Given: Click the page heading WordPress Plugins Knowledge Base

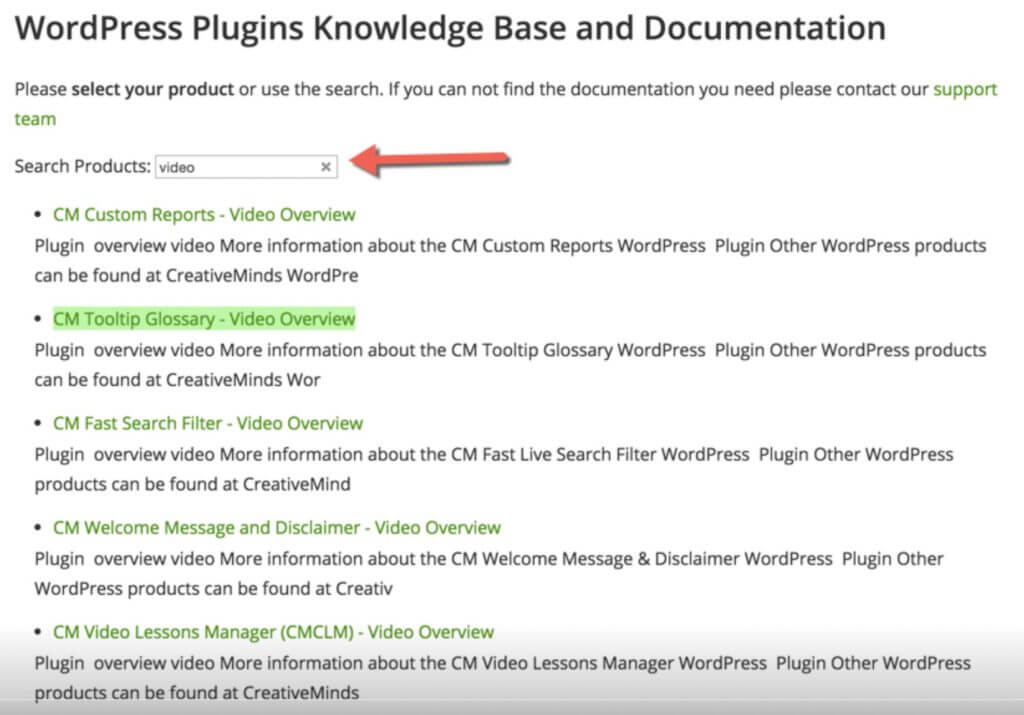Looking at the screenshot, I should tap(450, 27).
